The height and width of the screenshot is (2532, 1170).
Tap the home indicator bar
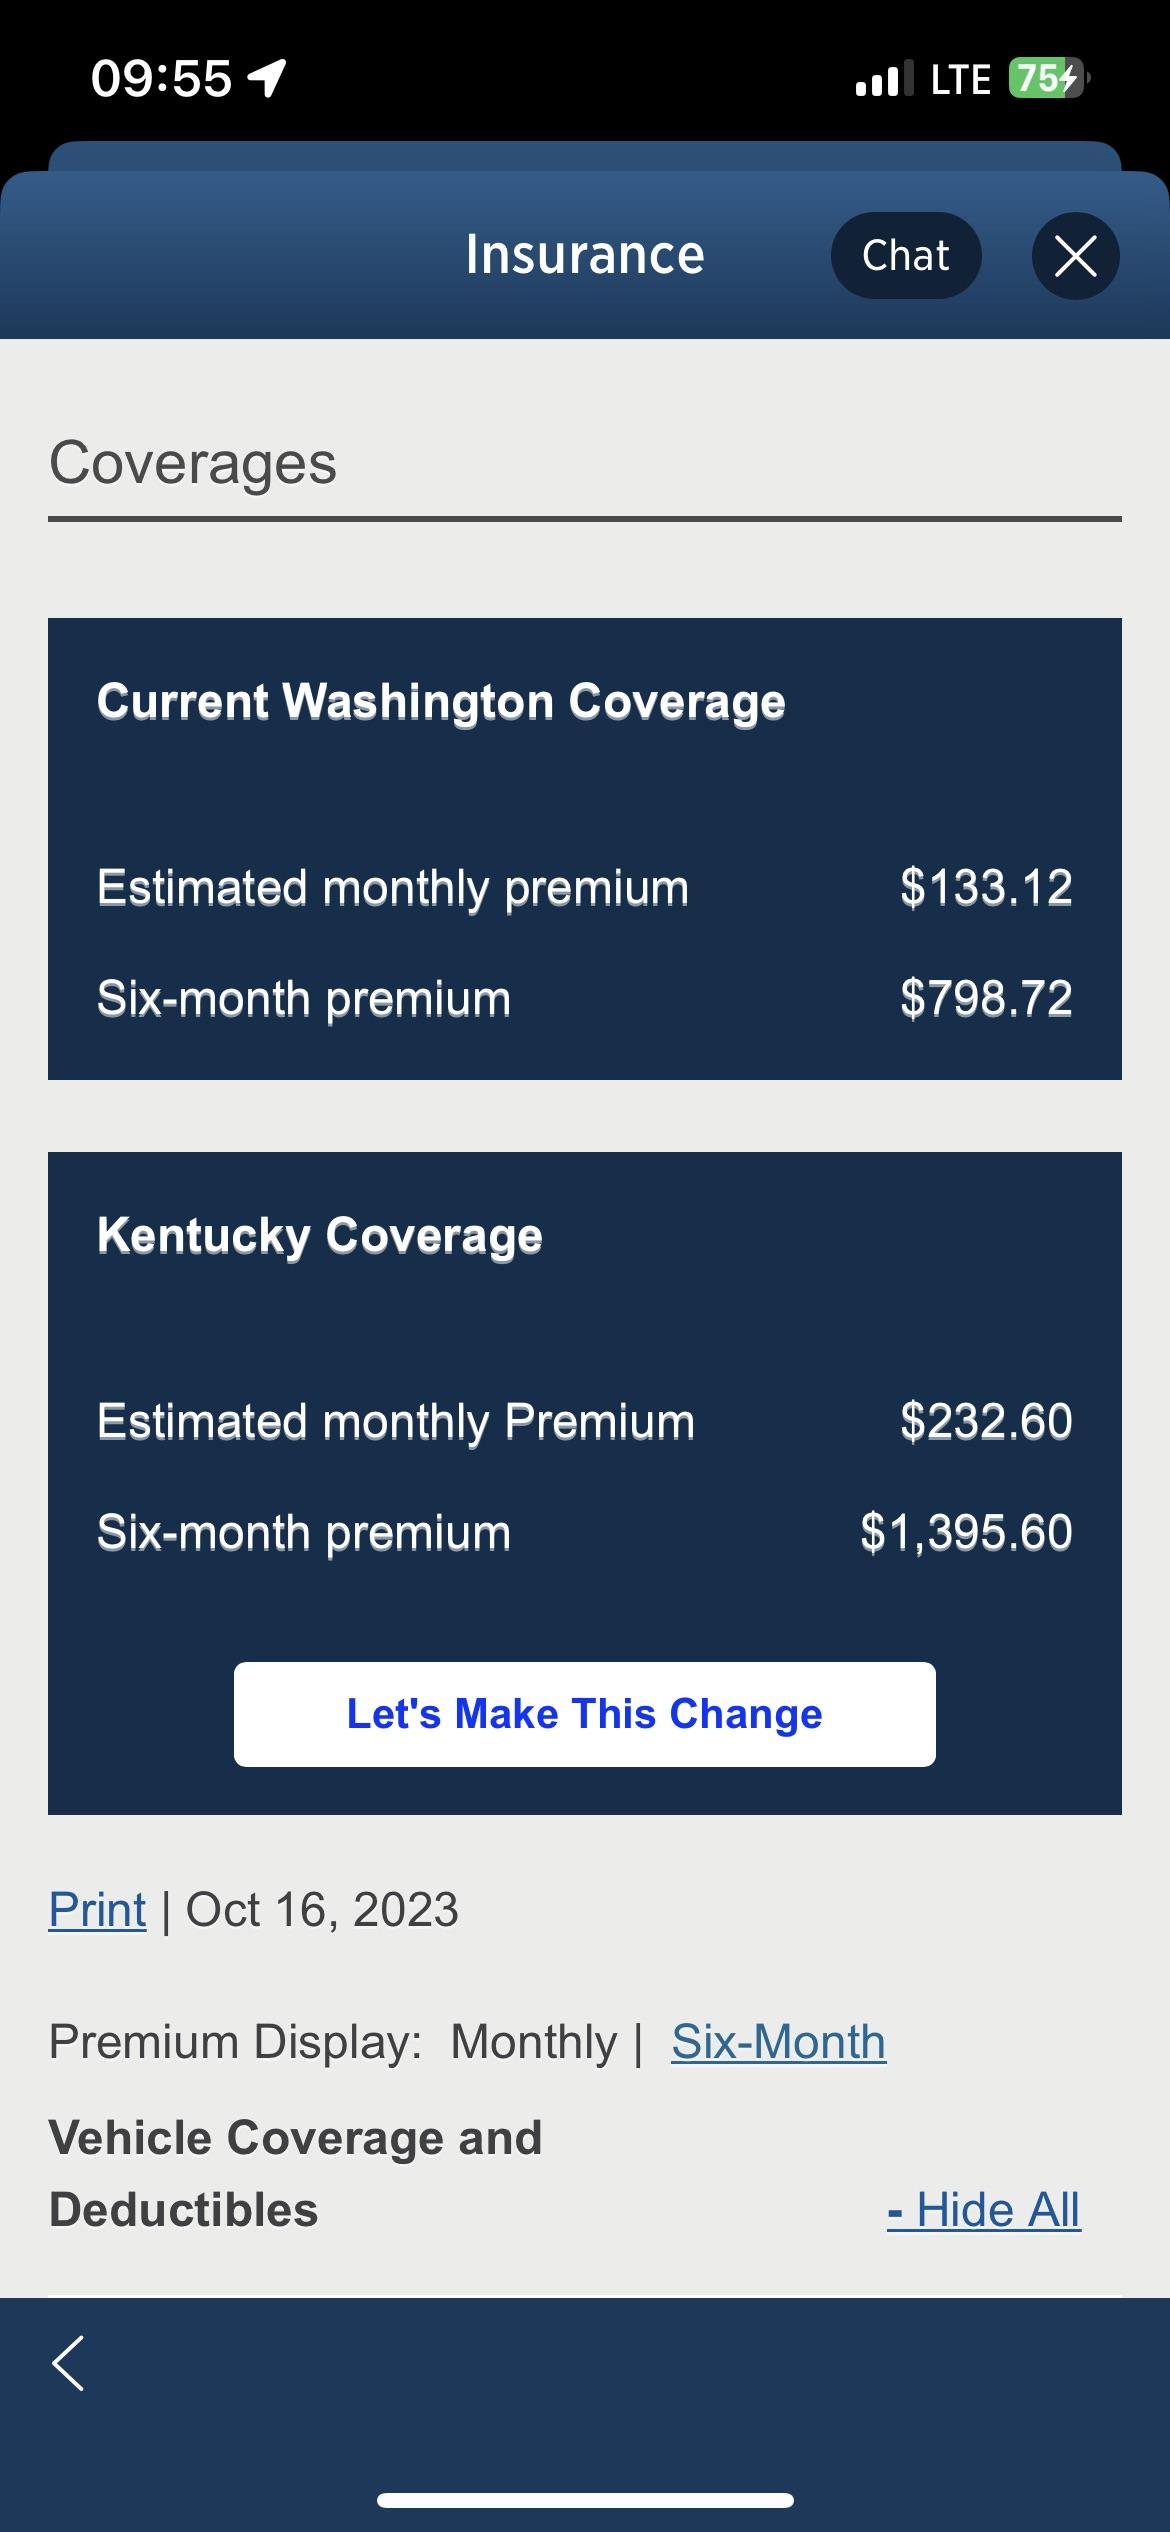pyautogui.click(x=585, y=2501)
